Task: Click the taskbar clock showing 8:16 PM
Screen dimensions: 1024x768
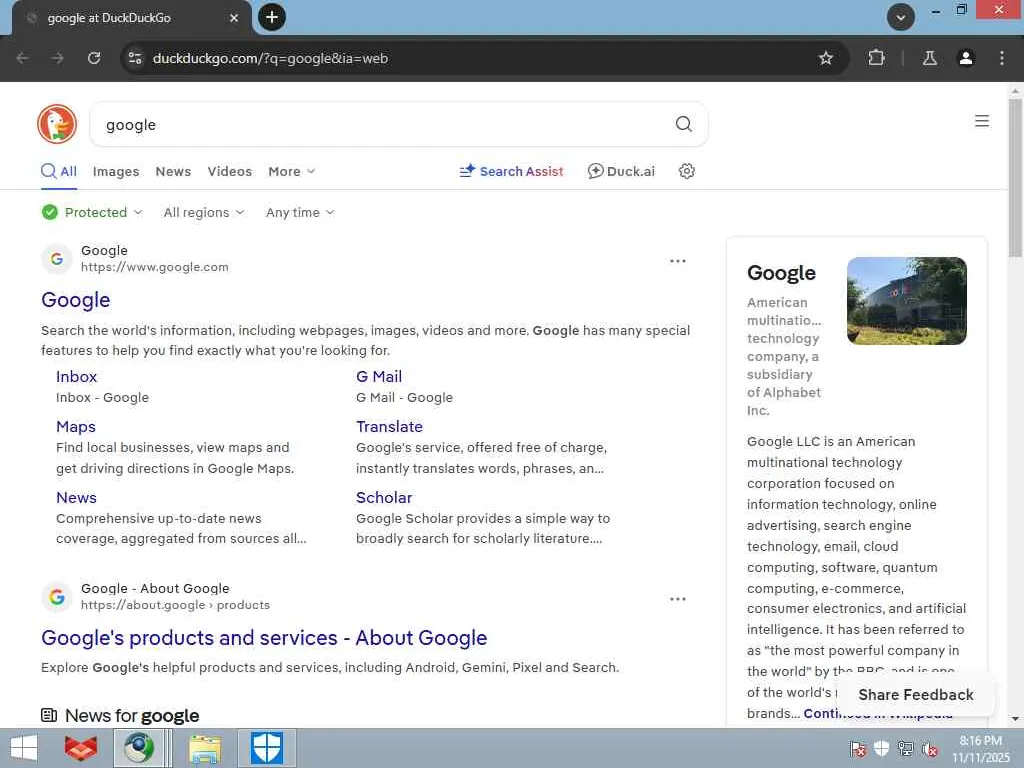Action: [980, 741]
